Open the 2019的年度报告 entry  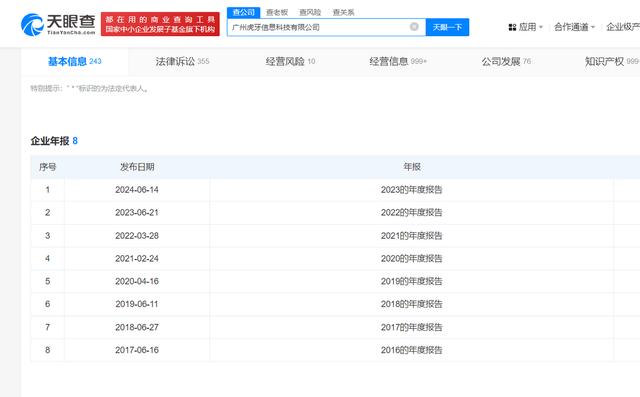pos(411,282)
